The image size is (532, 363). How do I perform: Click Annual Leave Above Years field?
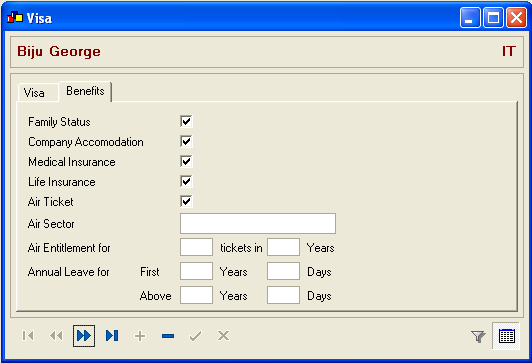pos(196,295)
